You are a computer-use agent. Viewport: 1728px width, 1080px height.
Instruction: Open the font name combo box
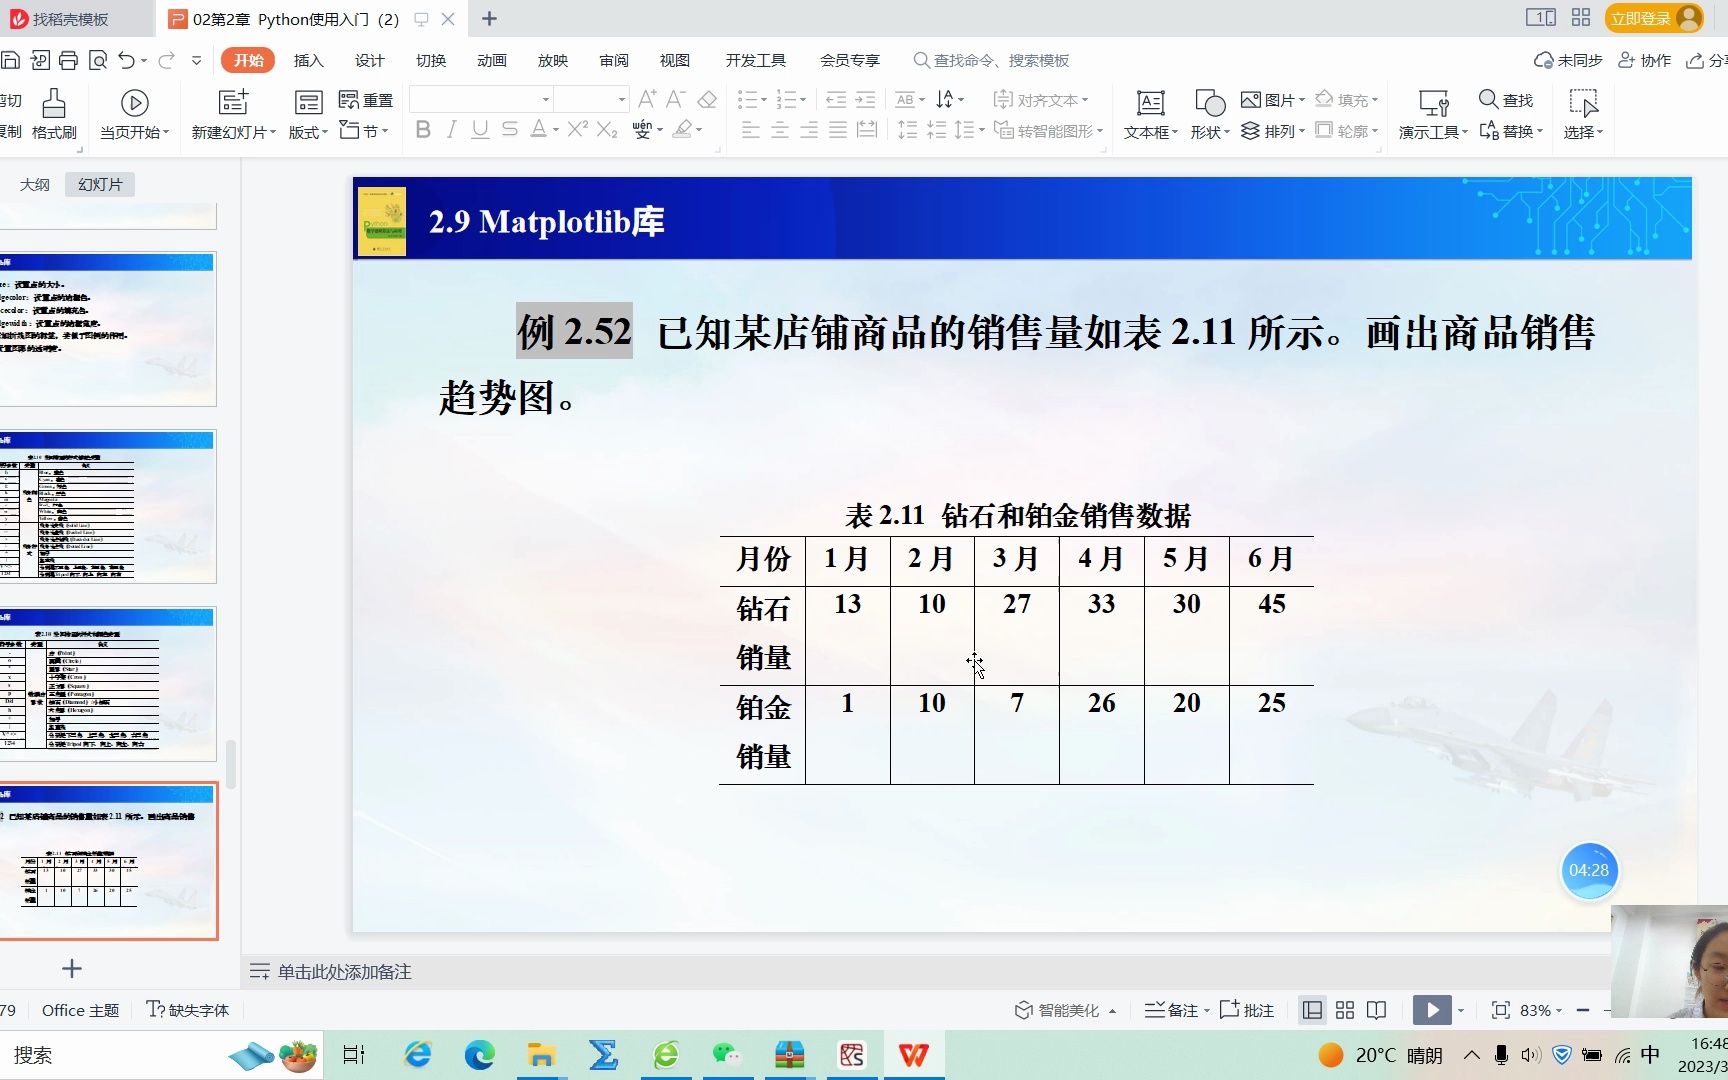480,98
